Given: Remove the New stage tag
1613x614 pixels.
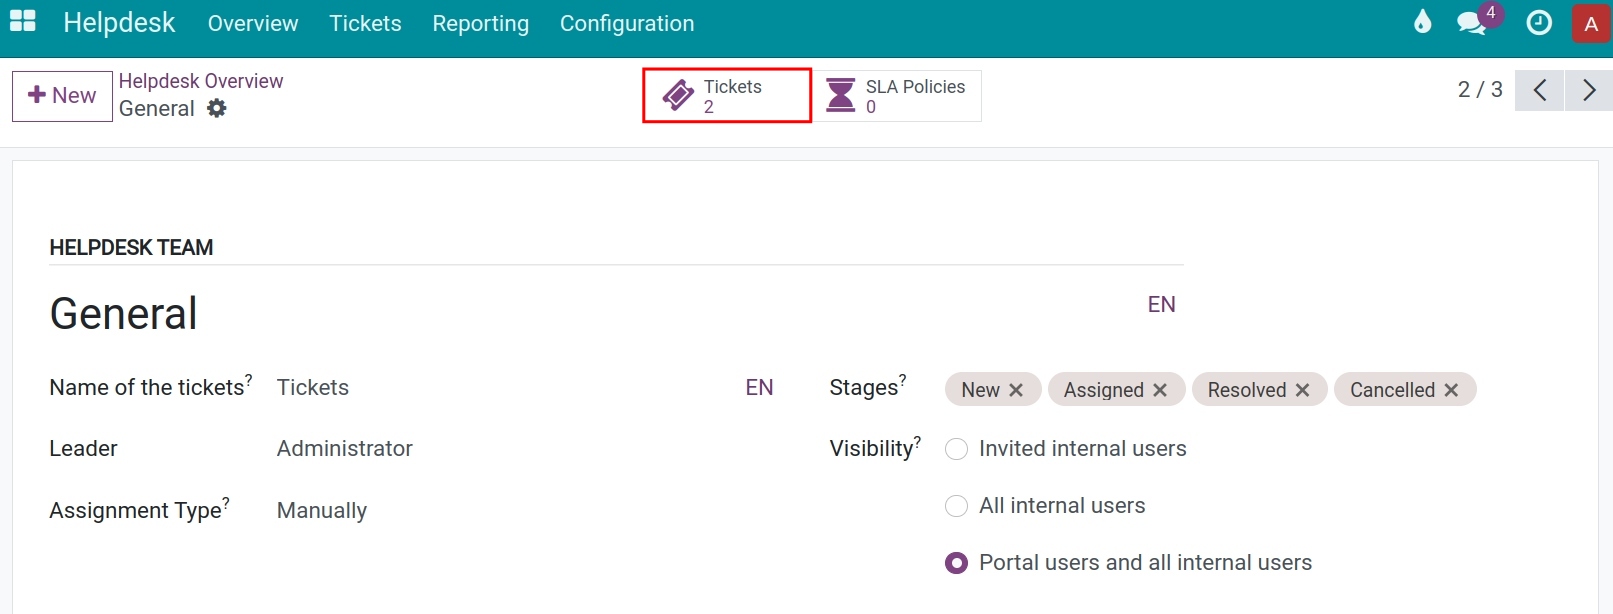Looking at the screenshot, I should (1016, 390).
